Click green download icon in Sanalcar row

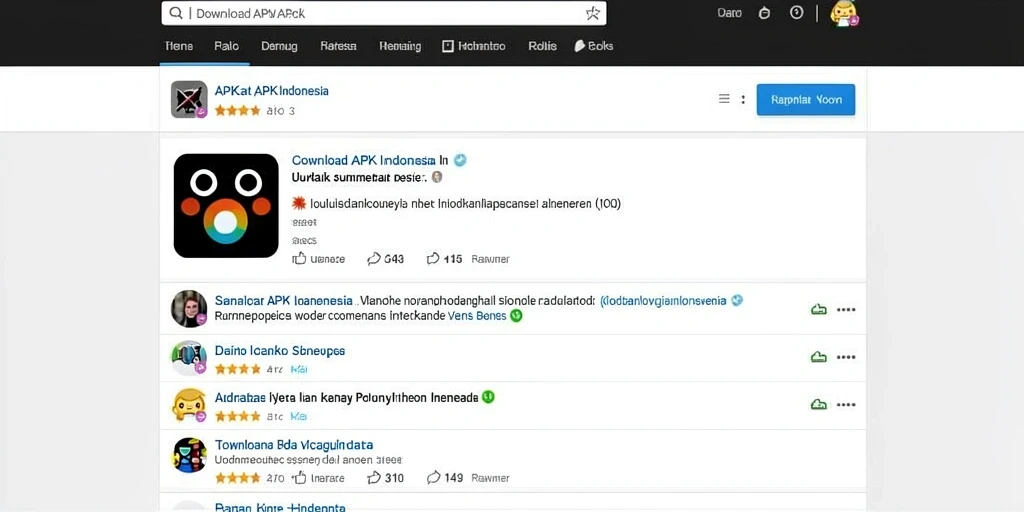(x=818, y=310)
